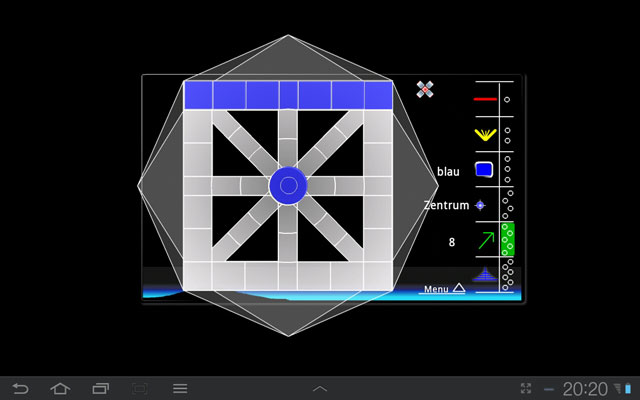Select the red line icon
640x400 pixels.
pos(485,99)
